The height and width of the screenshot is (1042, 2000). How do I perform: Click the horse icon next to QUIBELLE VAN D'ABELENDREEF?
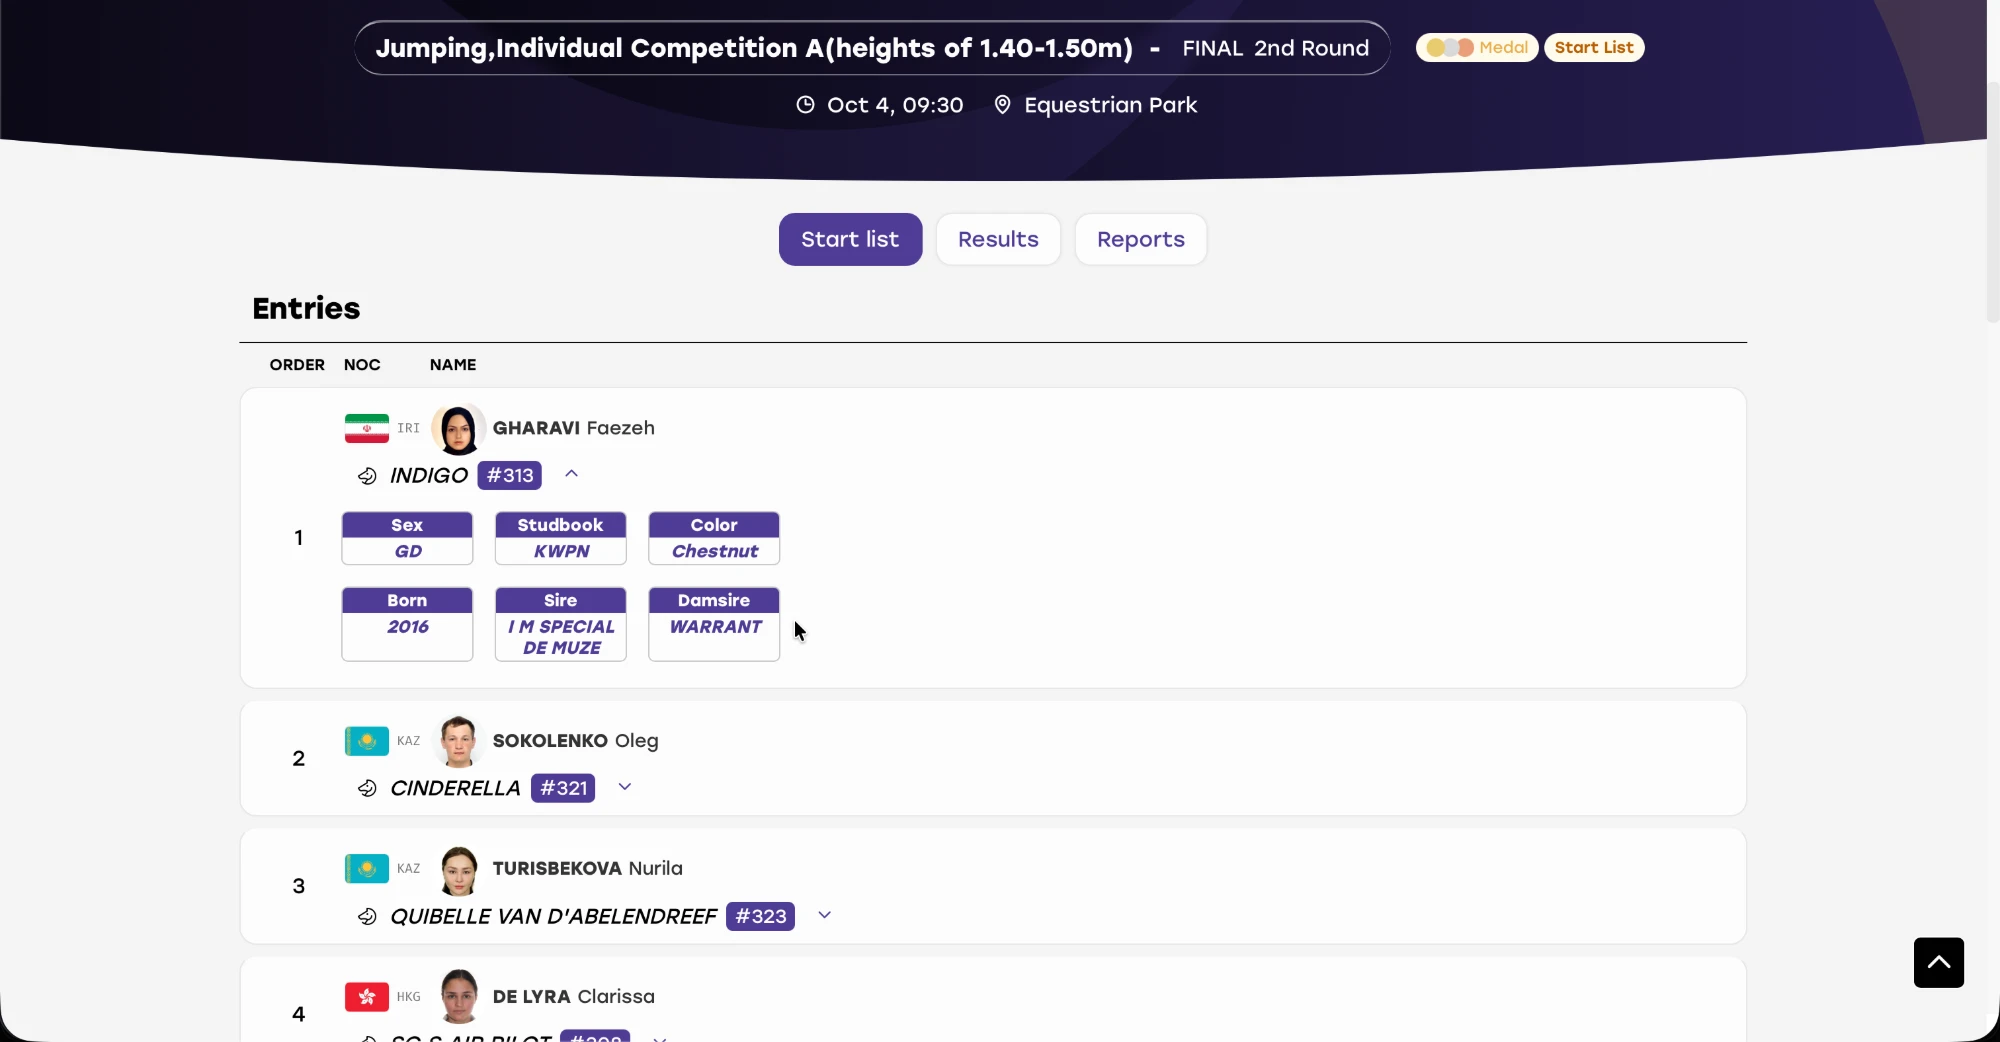[367, 917]
